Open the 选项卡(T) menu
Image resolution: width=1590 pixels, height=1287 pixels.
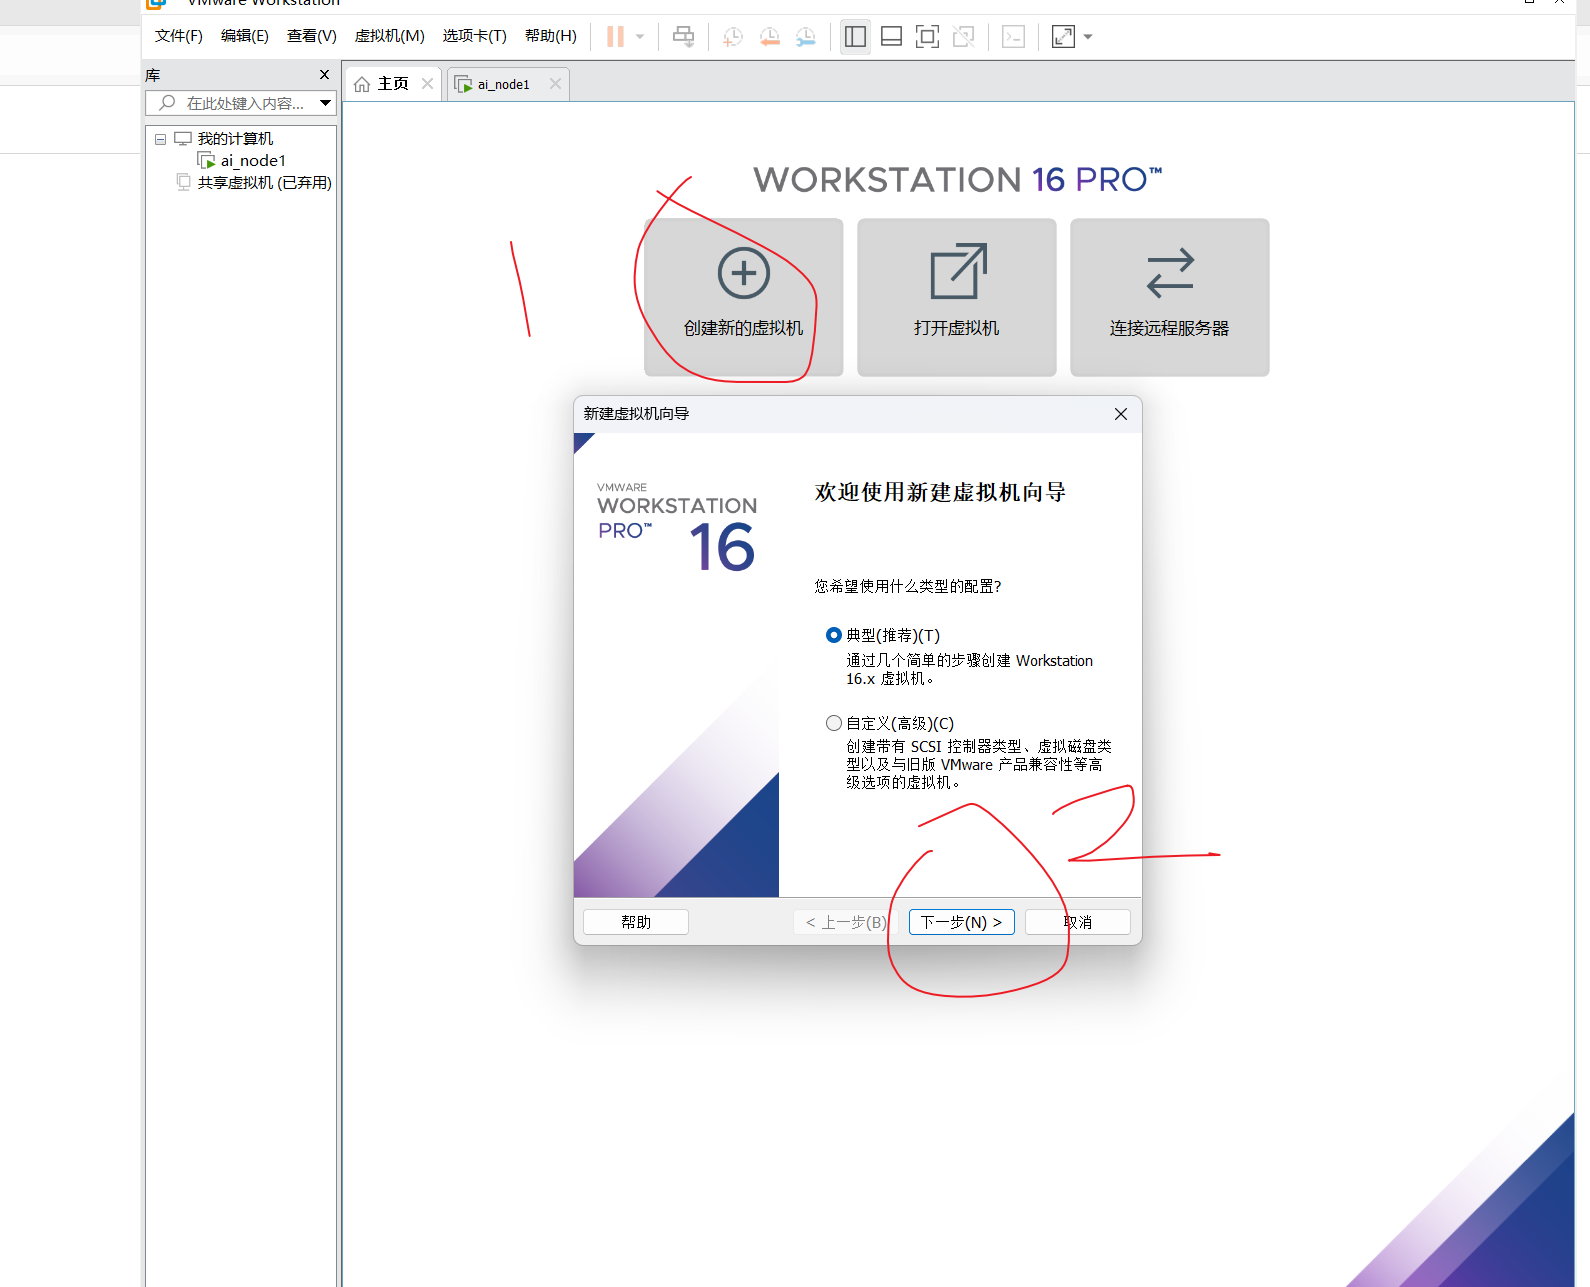pyautogui.click(x=475, y=36)
